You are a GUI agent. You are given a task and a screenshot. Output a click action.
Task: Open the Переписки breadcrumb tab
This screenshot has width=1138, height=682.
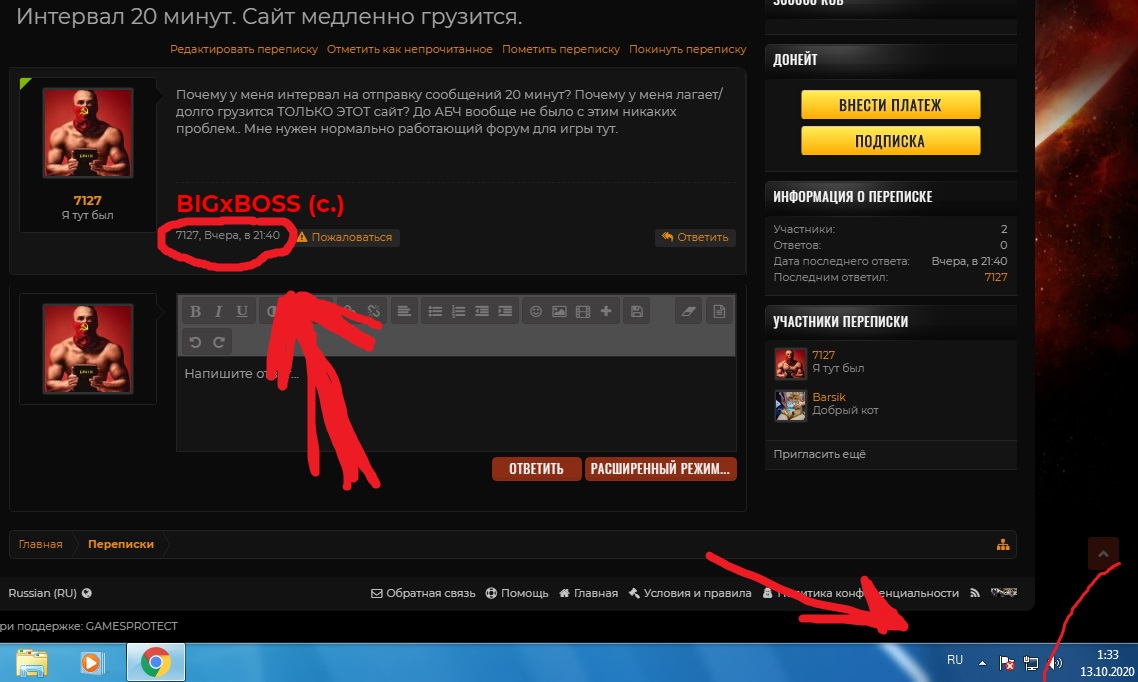tap(121, 544)
